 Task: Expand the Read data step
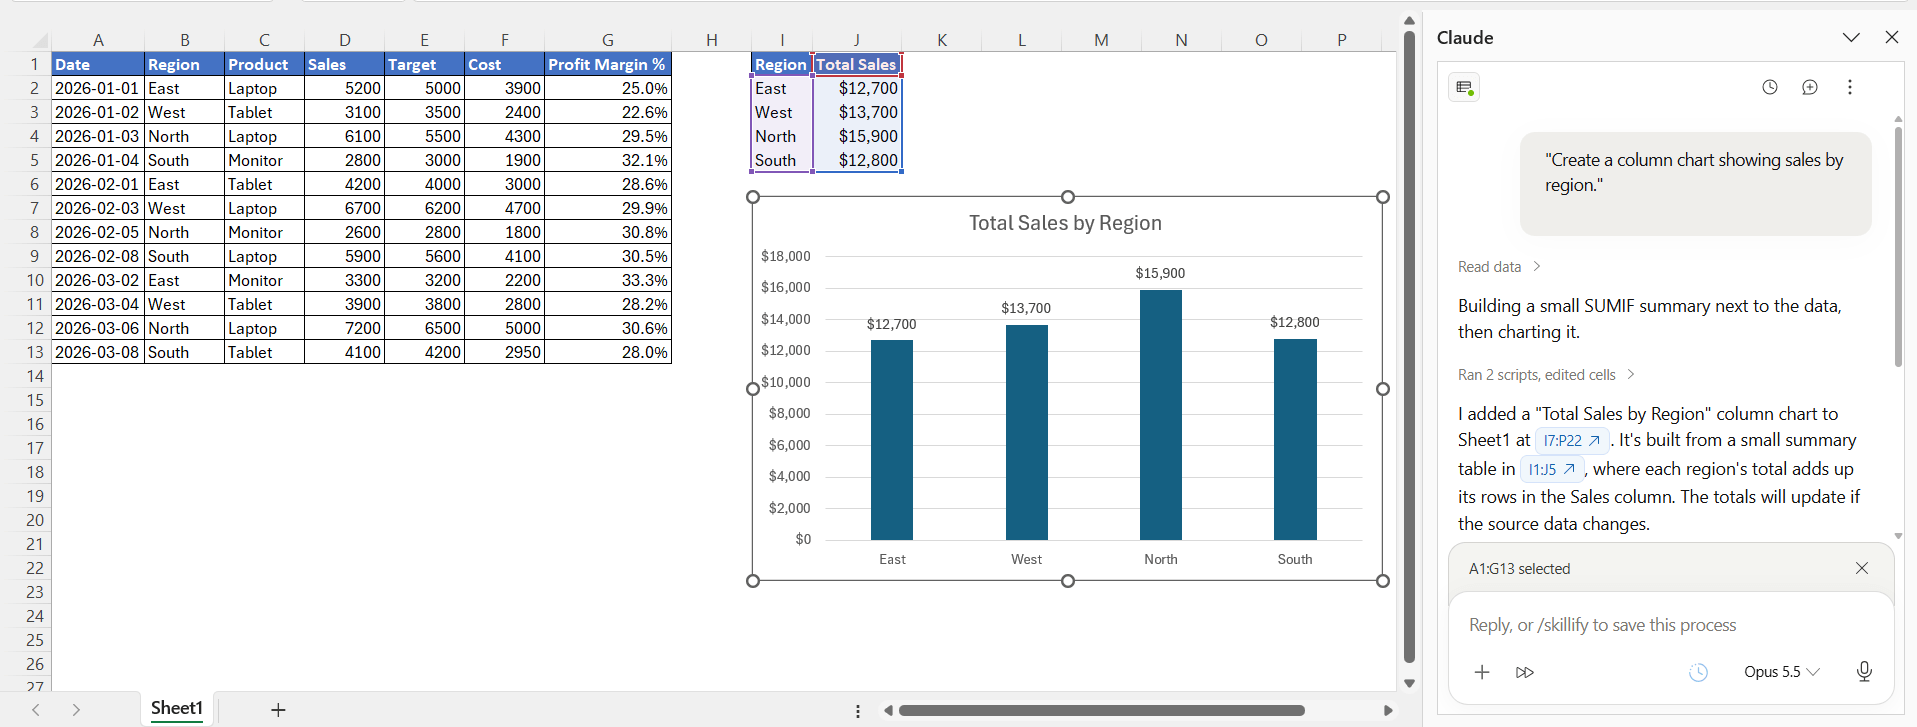tap(1499, 267)
